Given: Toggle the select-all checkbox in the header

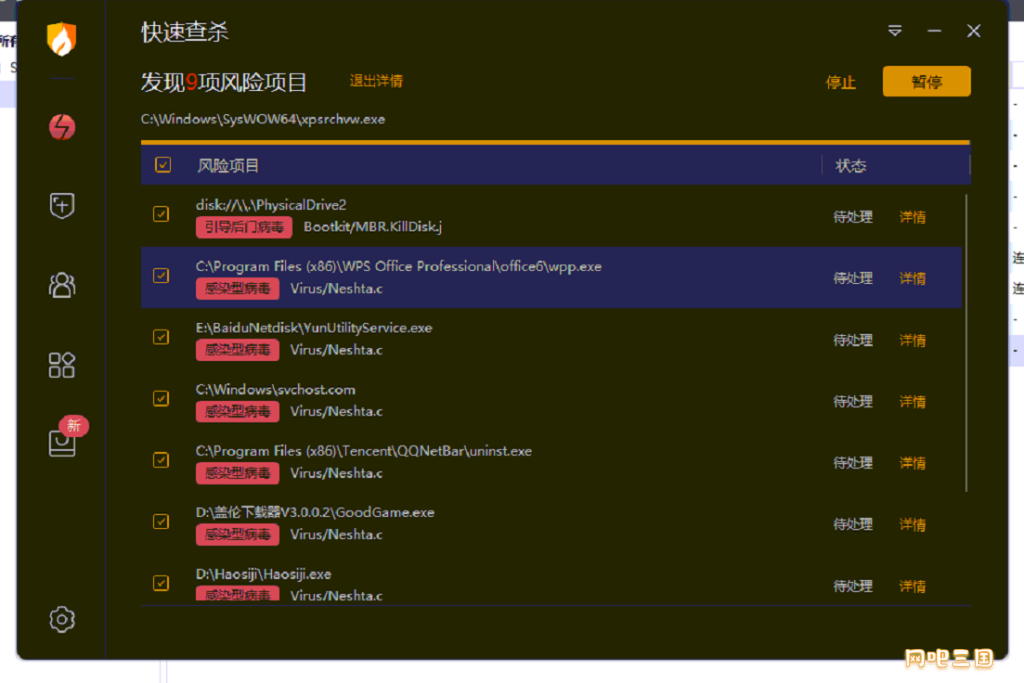Looking at the screenshot, I should click(x=163, y=165).
